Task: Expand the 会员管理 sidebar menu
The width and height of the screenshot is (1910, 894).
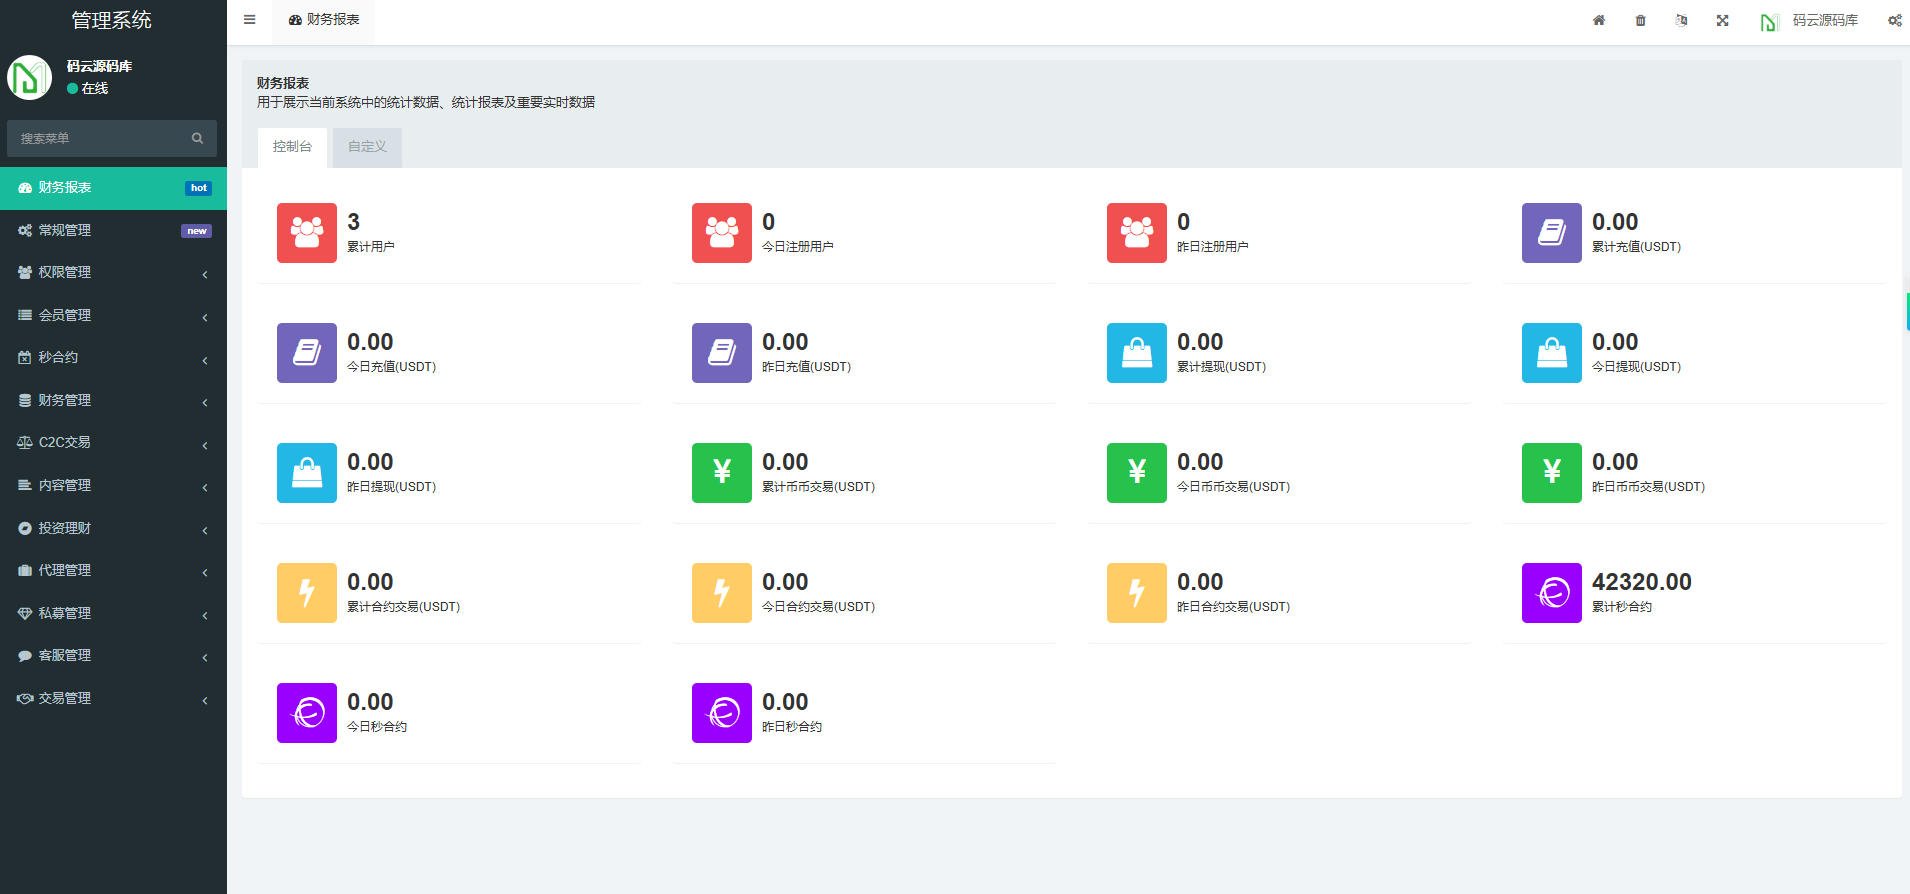Action: [113, 315]
